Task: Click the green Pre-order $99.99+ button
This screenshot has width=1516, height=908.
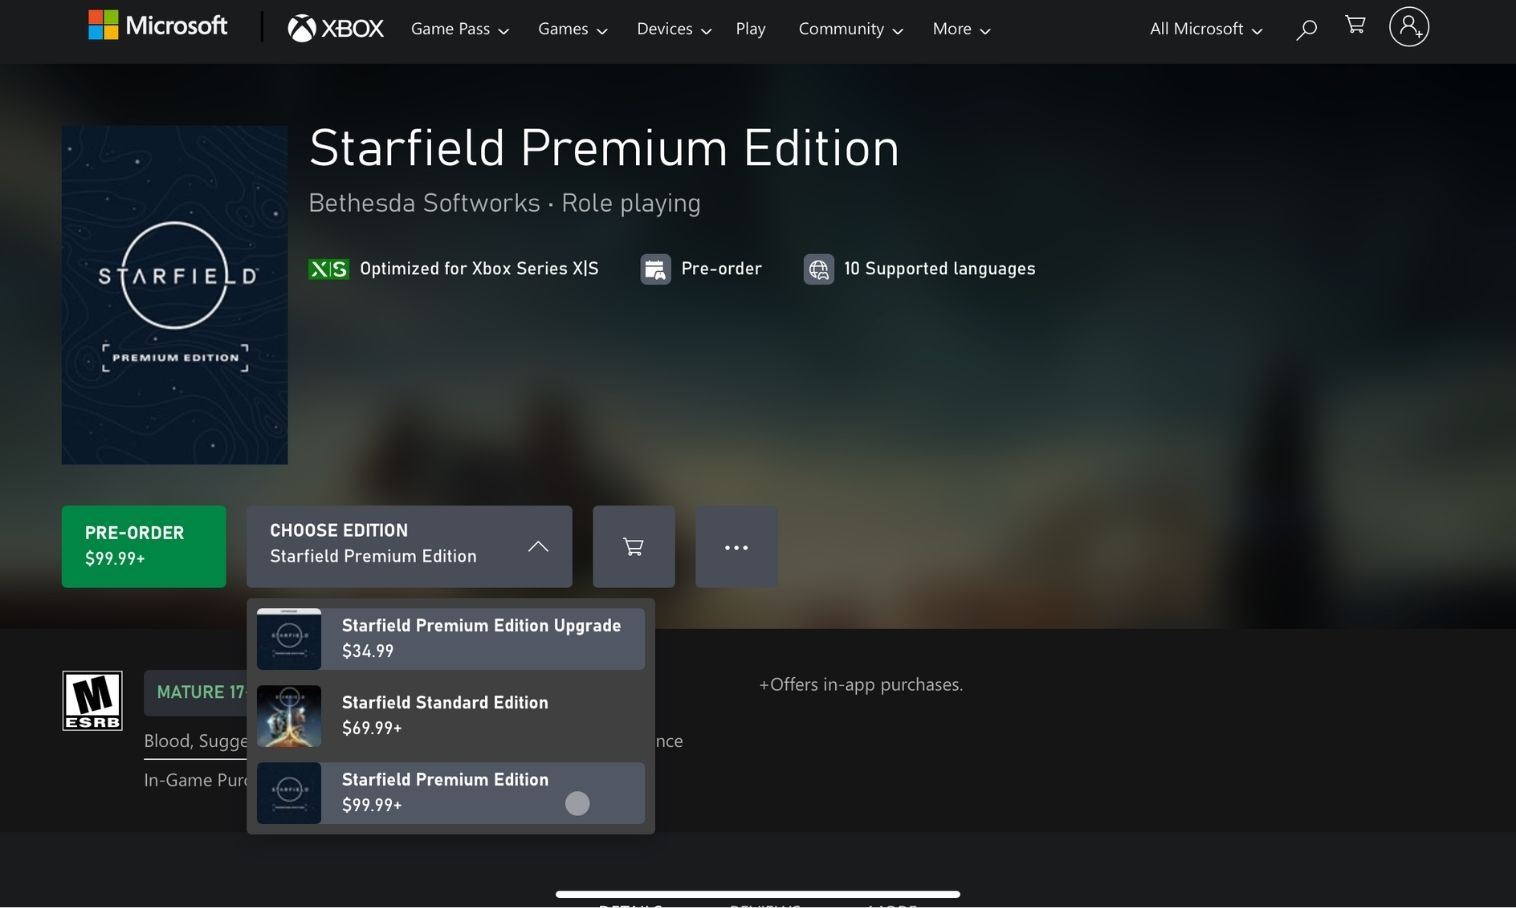Action: 143,546
